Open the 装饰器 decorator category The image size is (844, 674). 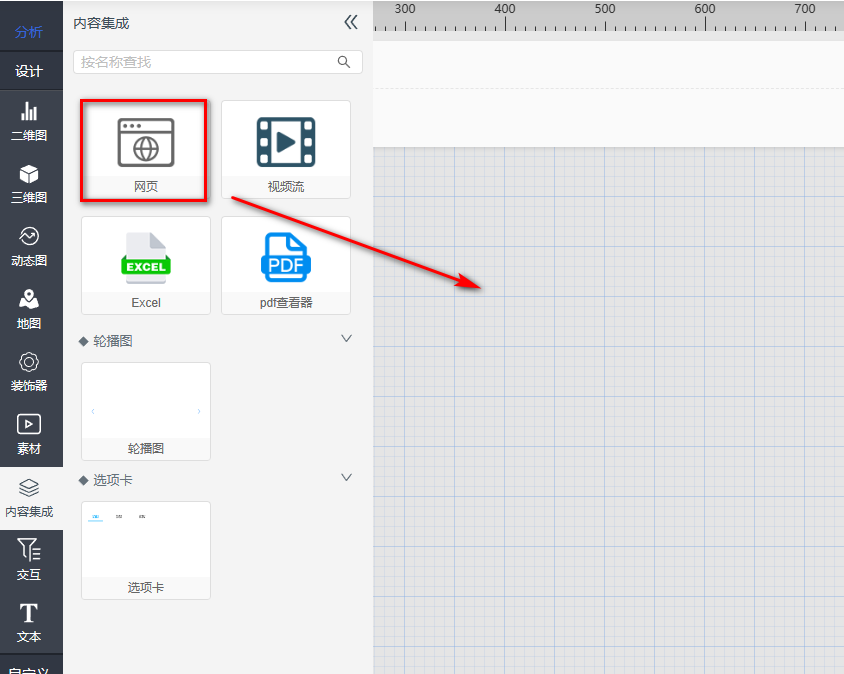pos(29,372)
